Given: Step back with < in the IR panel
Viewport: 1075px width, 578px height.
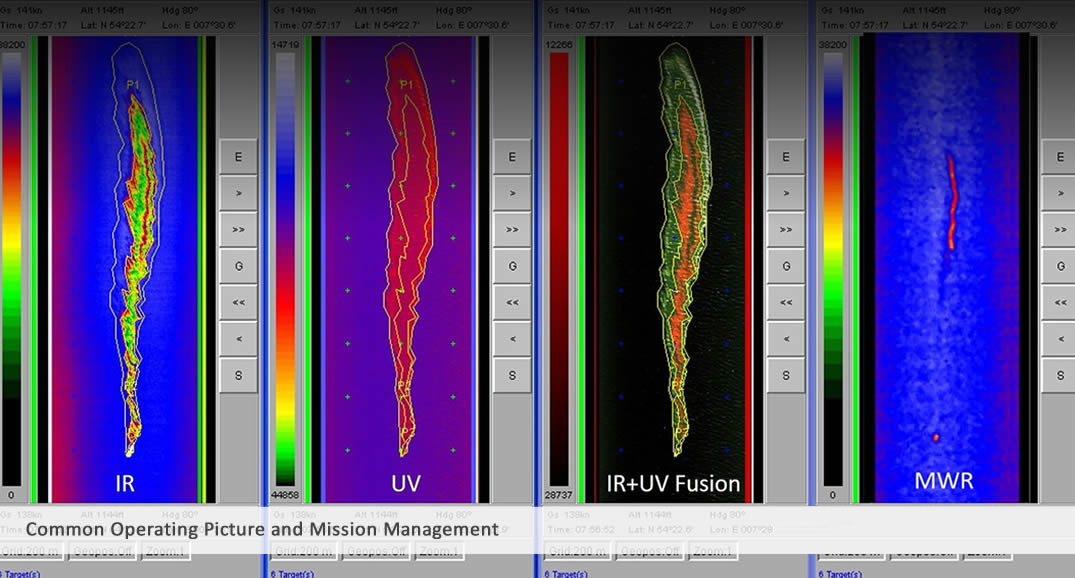Looking at the screenshot, I should (x=238, y=339).
